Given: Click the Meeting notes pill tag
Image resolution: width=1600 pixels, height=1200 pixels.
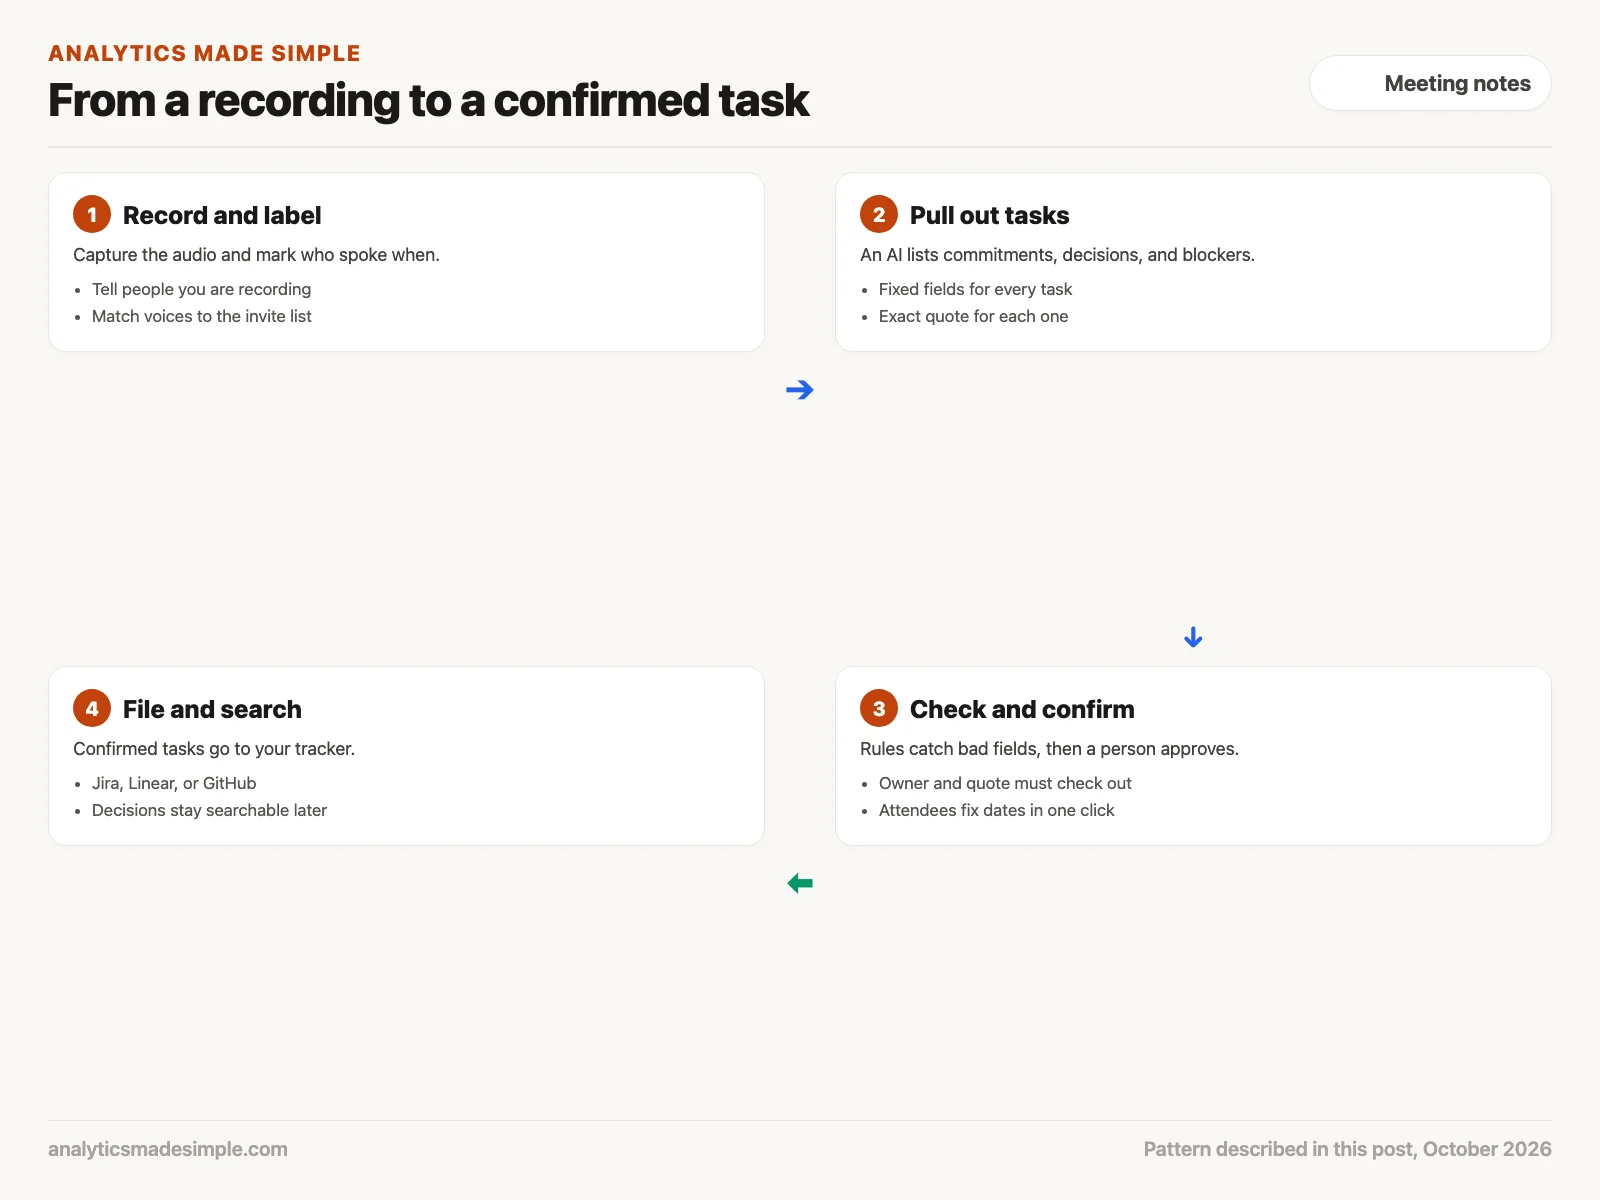Looking at the screenshot, I should tap(1430, 83).
